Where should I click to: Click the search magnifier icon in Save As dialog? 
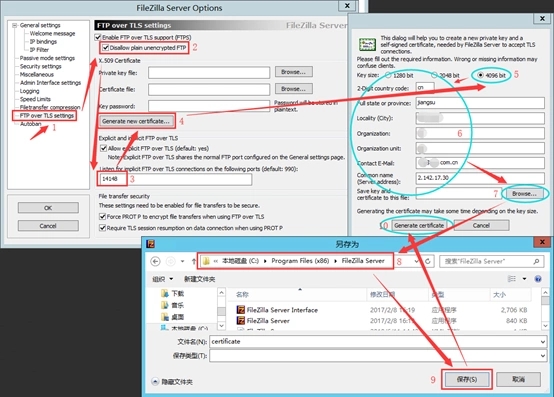point(536,261)
